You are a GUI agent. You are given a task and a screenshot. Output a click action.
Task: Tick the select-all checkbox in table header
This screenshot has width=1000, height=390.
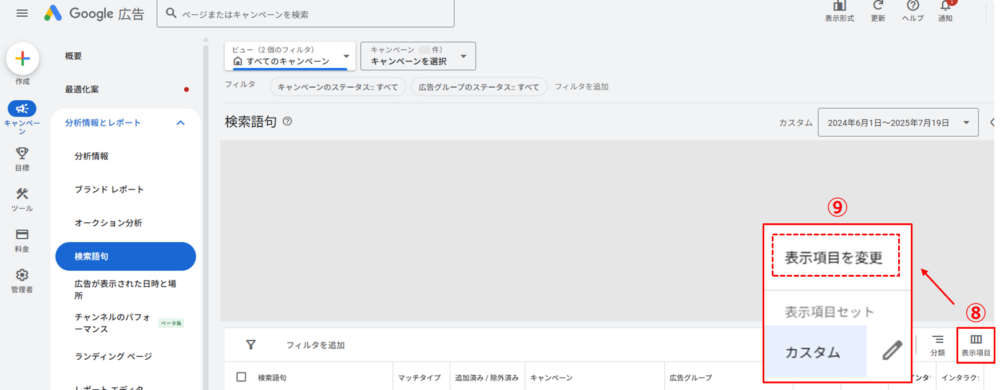241,377
